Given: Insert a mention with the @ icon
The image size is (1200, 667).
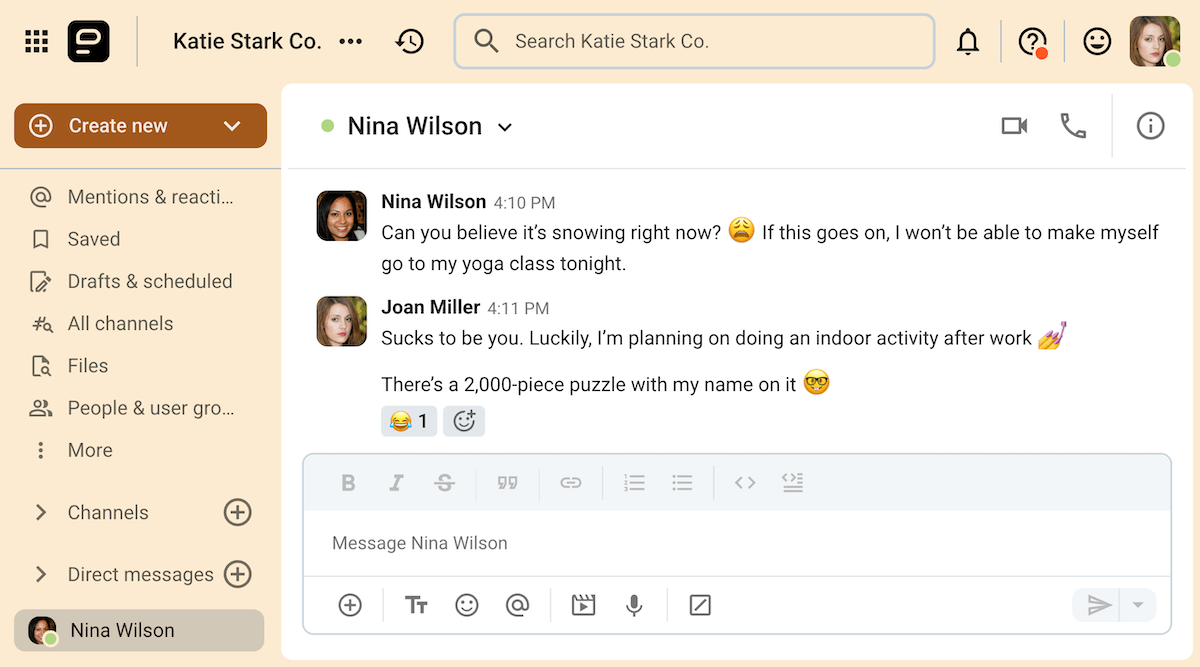Looking at the screenshot, I should click(x=517, y=605).
